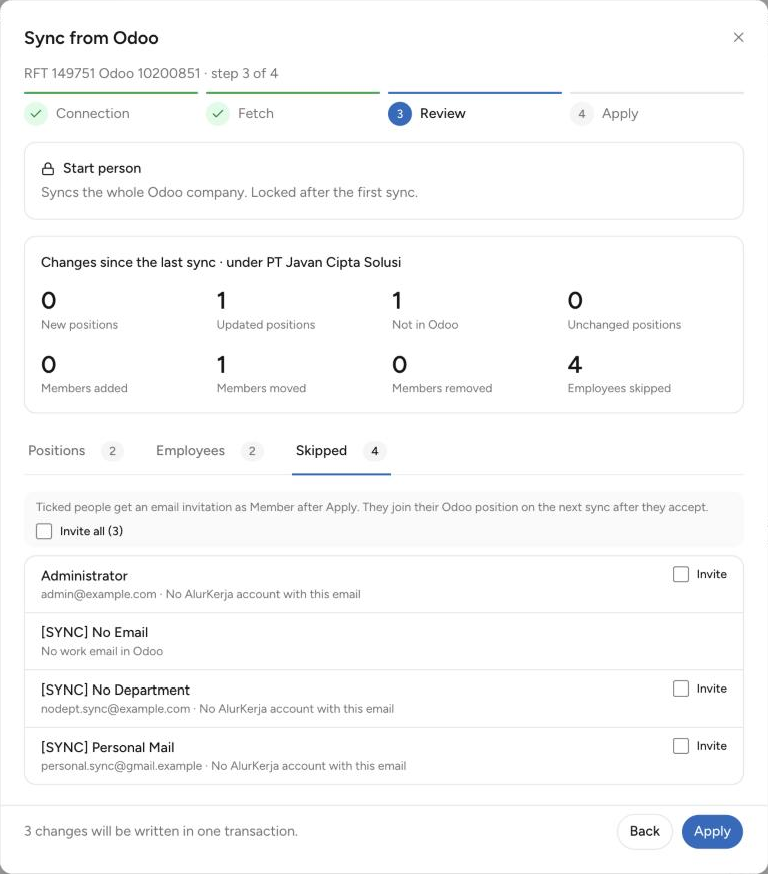Image resolution: width=768 pixels, height=874 pixels.
Task: Click the [SYNC] No Department row name
Action: 115,690
